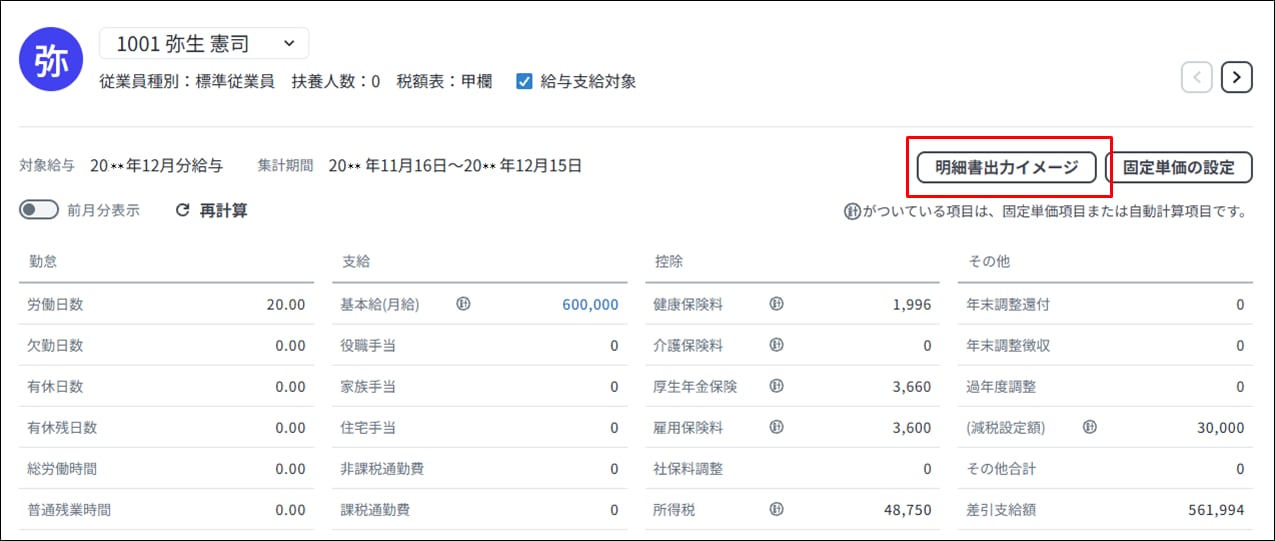Click fixed-price icon beside 基本給(月給)
Screen dimensions: 1275x541
462,305
